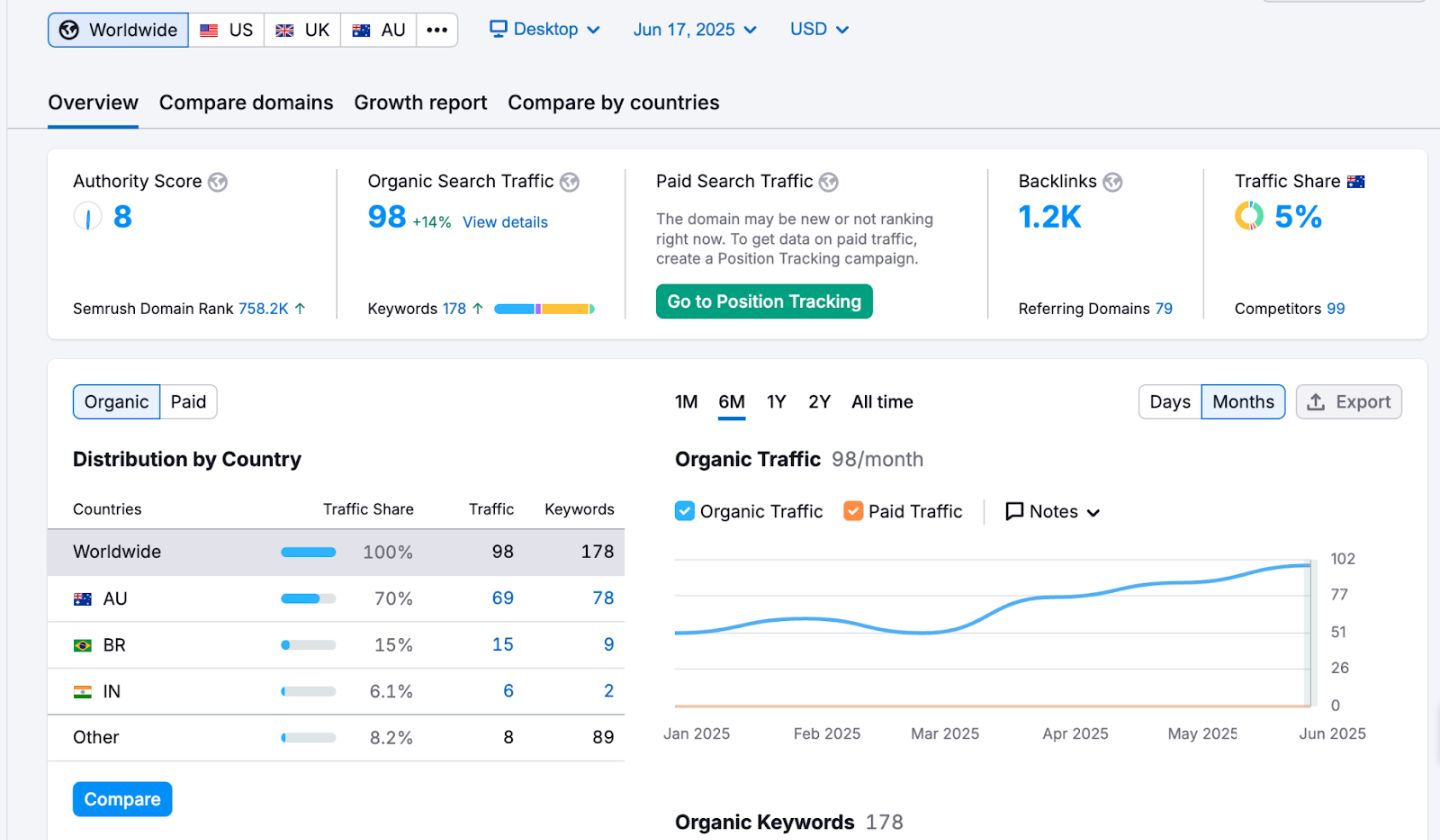Click the Authority Score gauge icon
The image size is (1440, 840).
click(88, 216)
